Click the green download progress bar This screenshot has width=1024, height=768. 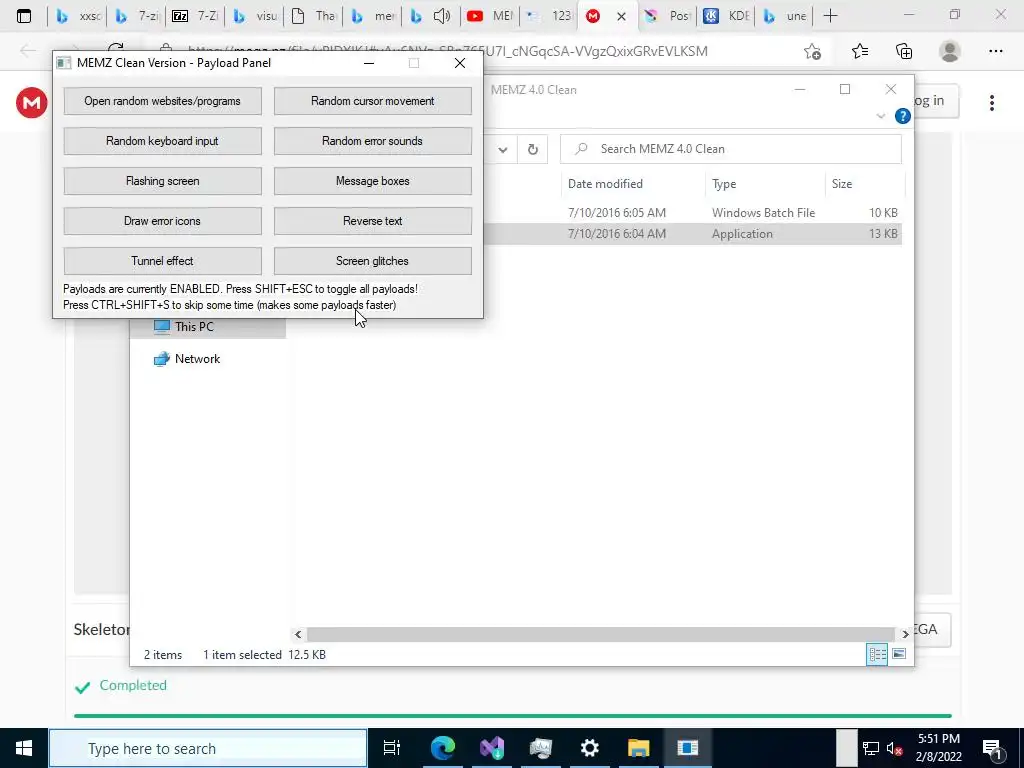(x=513, y=716)
